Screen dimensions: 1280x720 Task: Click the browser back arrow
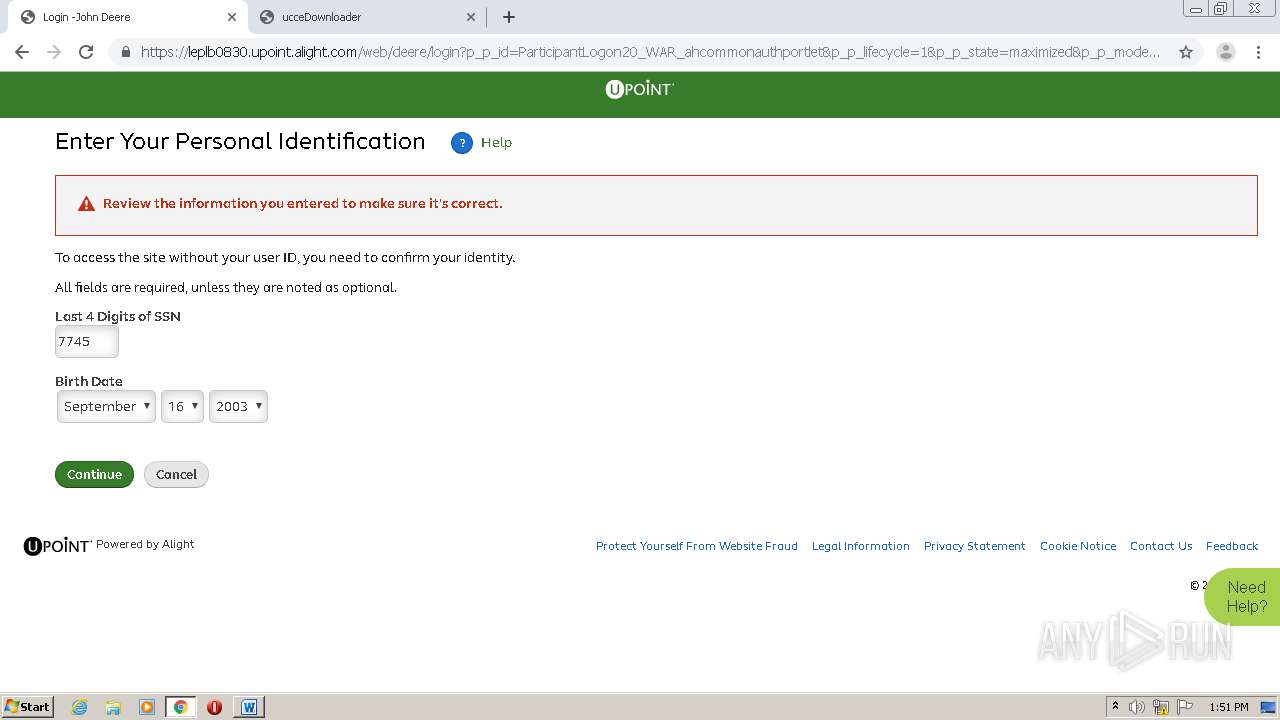point(22,52)
